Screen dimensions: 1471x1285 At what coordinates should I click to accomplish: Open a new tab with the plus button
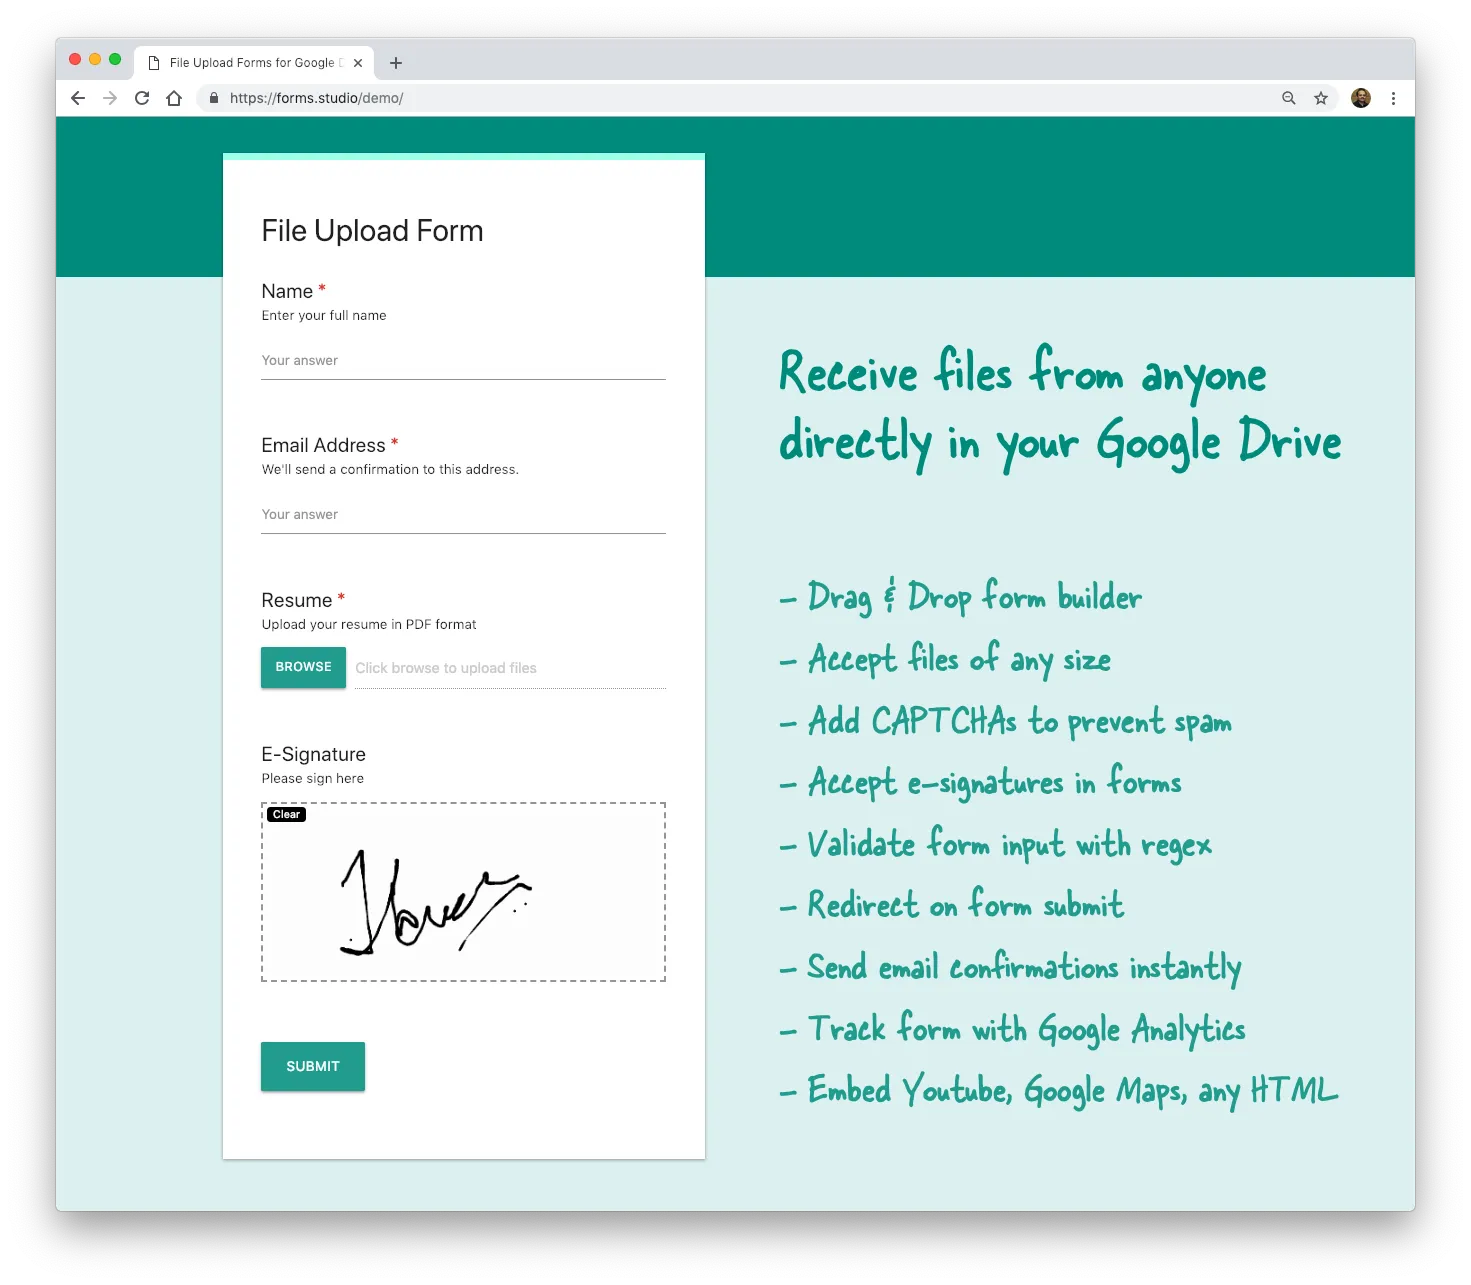[x=395, y=62]
